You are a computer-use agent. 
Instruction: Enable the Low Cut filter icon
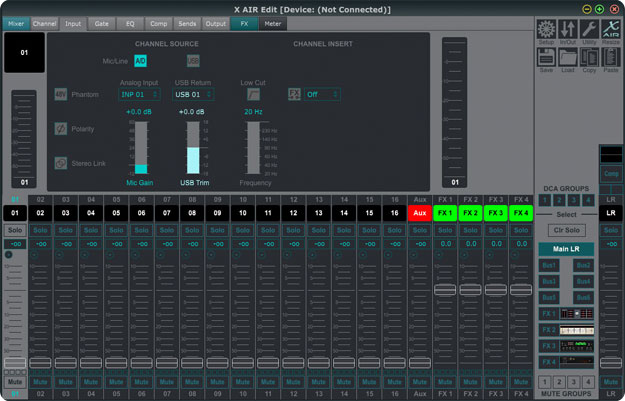pyautogui.click(x=254, y=94)
